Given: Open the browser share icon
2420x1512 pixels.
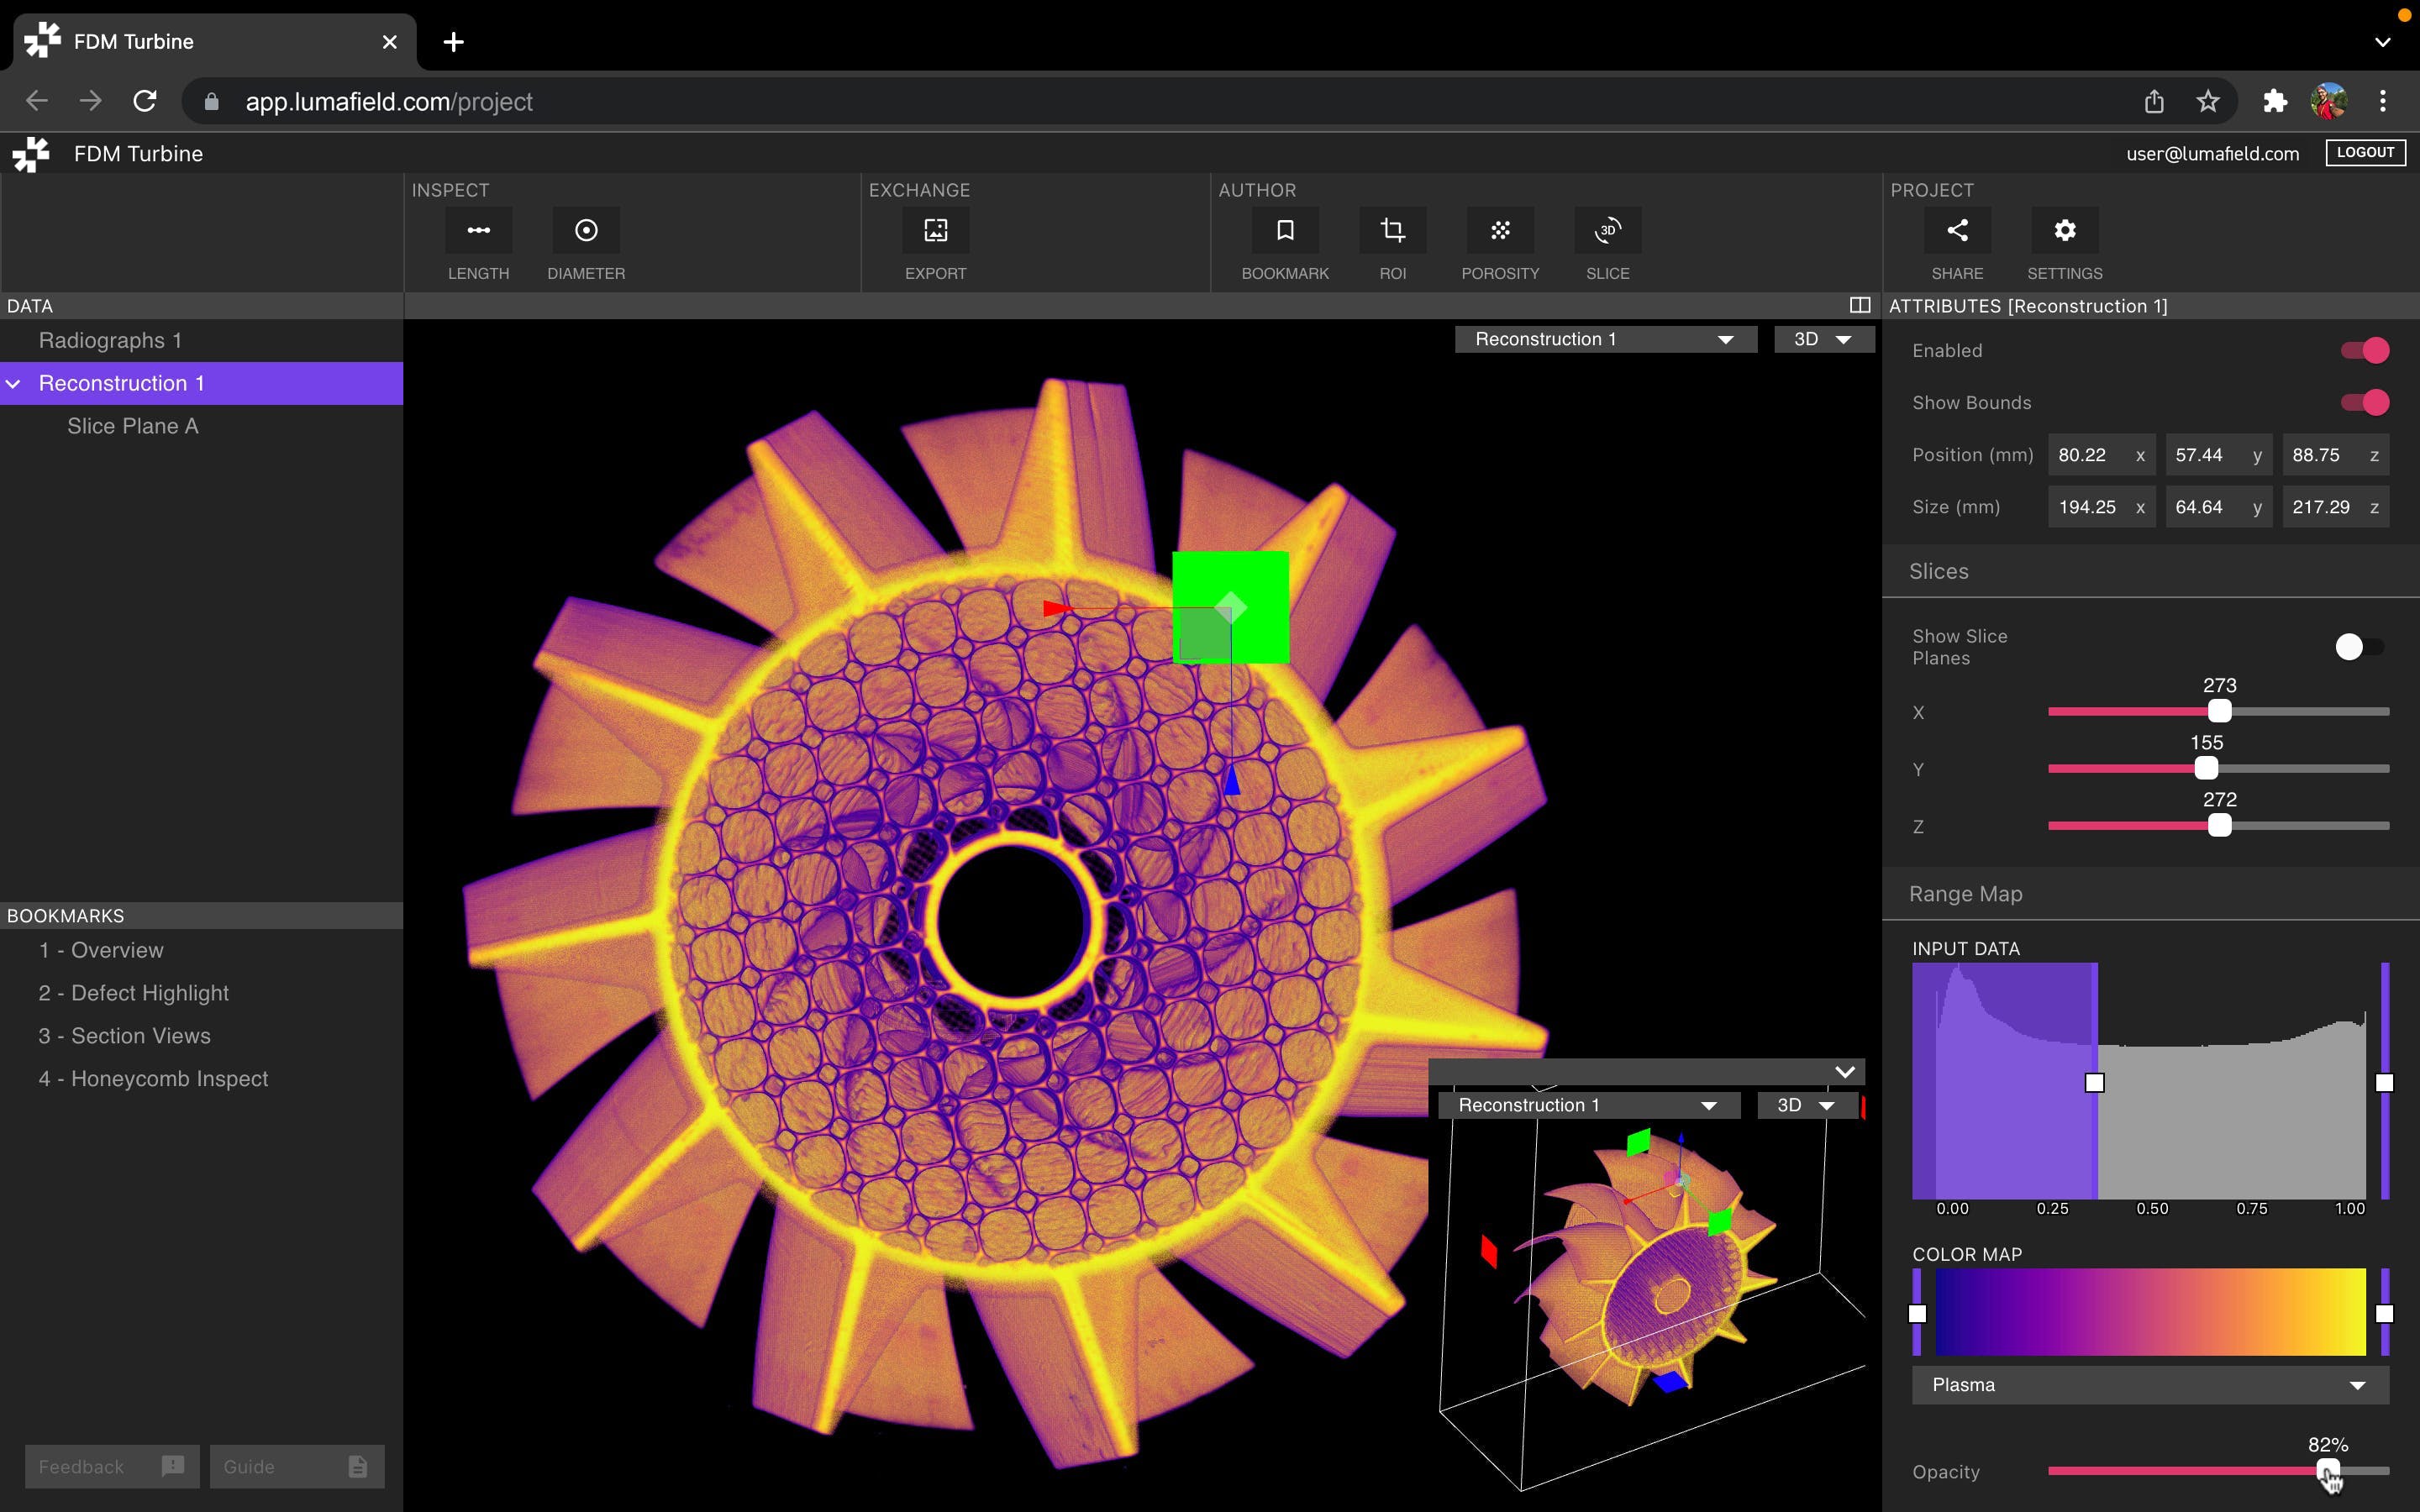Looking at the screenshot, I should [x=2154, y=101].
